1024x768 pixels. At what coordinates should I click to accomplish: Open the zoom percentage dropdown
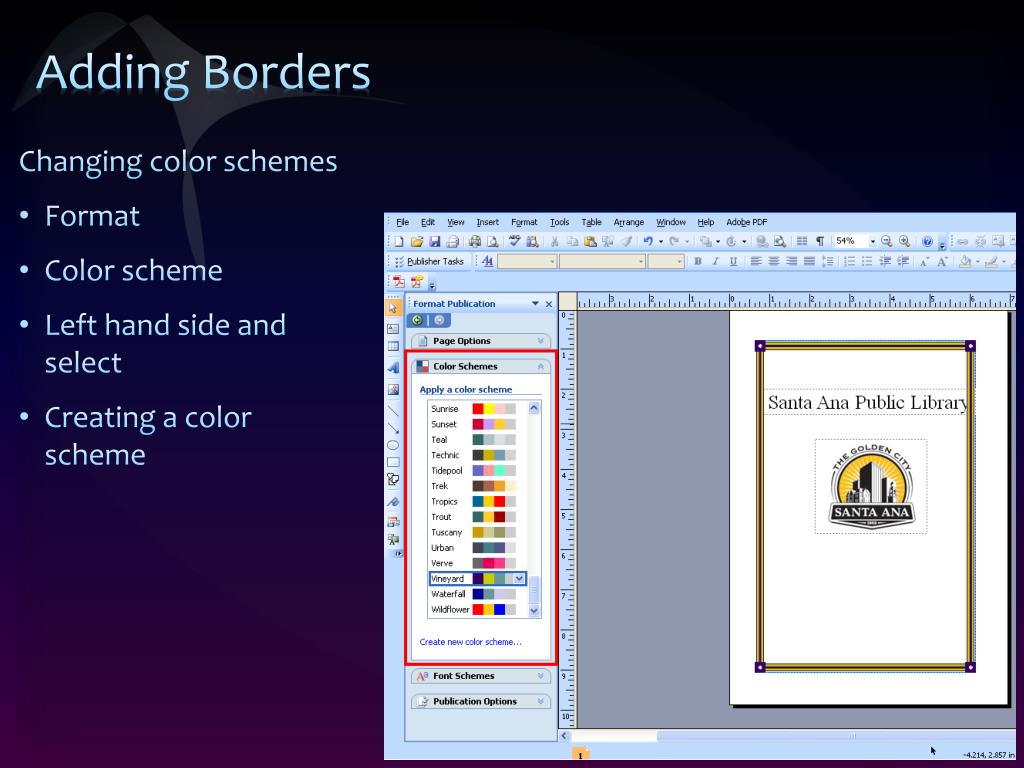tap(872, 242)
